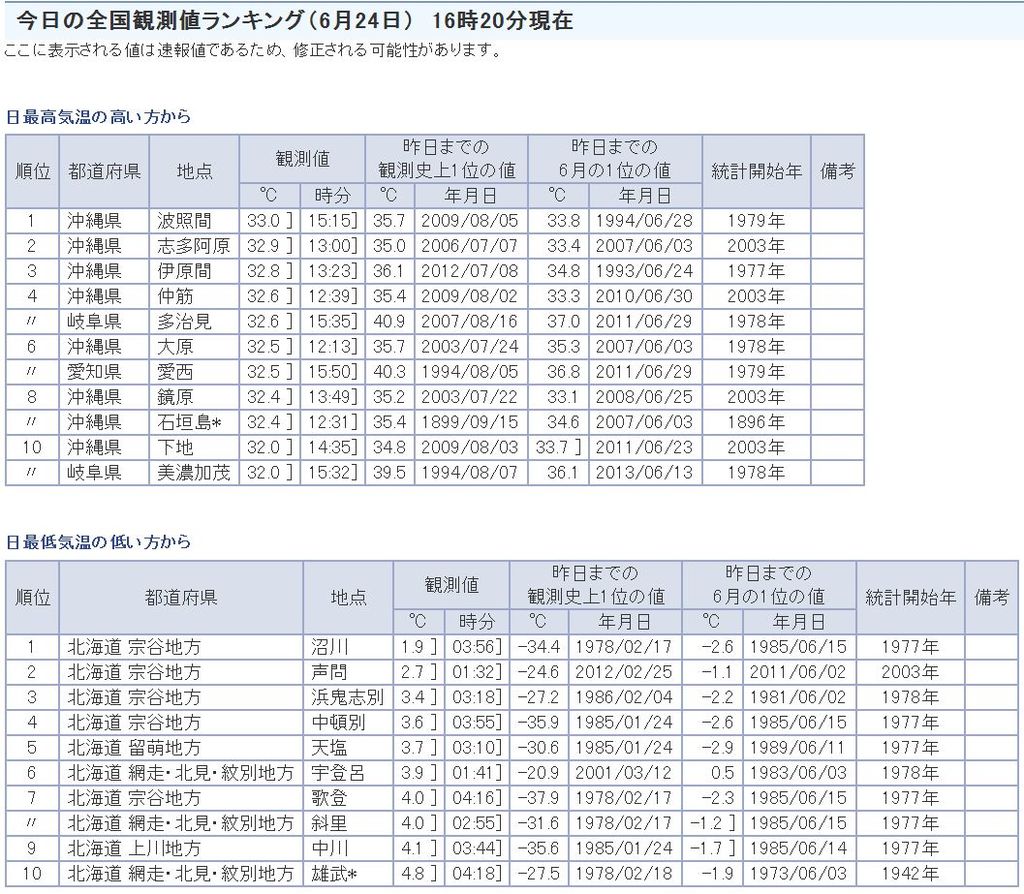Select the -37.9 record low value
Image resolution: width=1024 pixels, height=894 pixels.
538,798
